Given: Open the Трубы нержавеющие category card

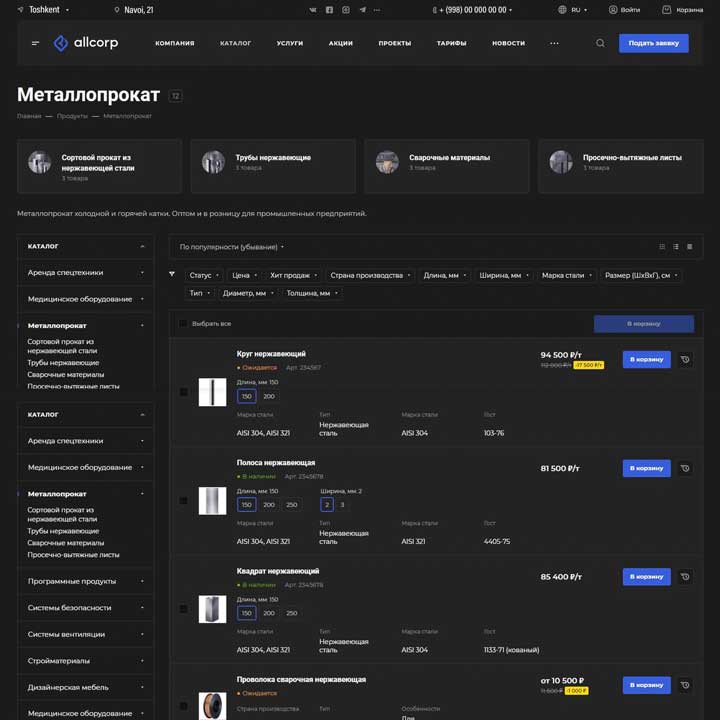Looking at the screenshot, I should [272, 162].
